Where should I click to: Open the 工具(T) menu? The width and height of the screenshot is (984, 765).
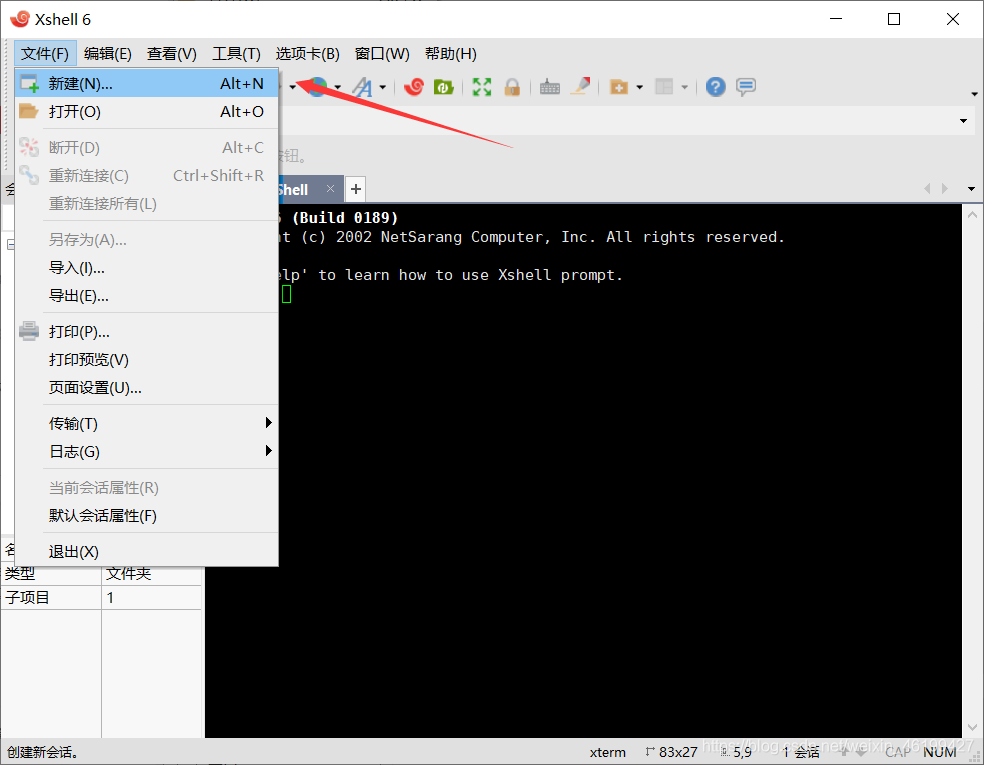237,54
